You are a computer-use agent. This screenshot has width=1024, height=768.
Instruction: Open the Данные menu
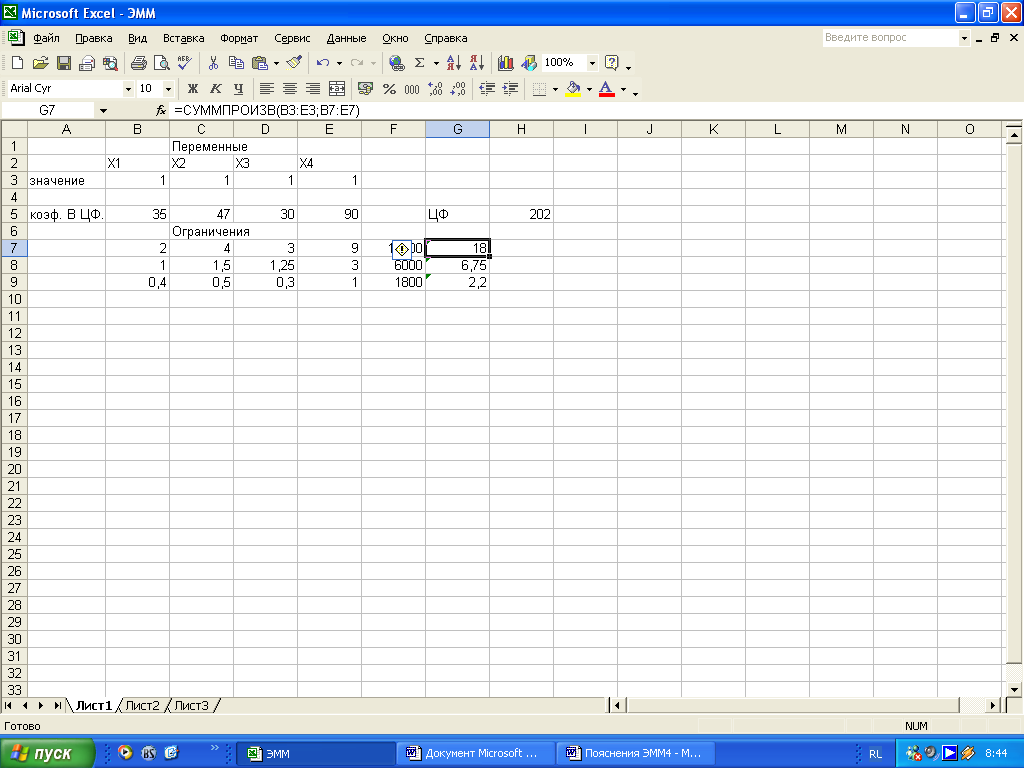346,39
